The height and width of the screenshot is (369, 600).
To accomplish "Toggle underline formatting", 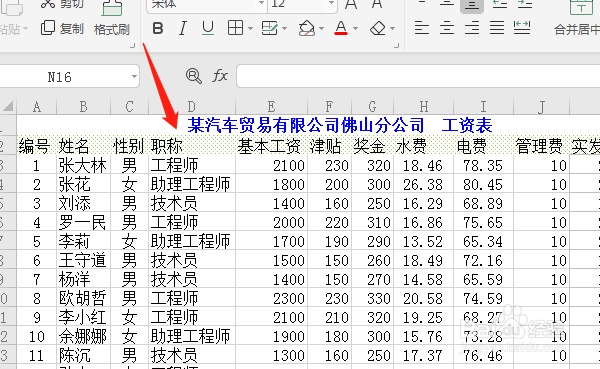I will (208, 28).
